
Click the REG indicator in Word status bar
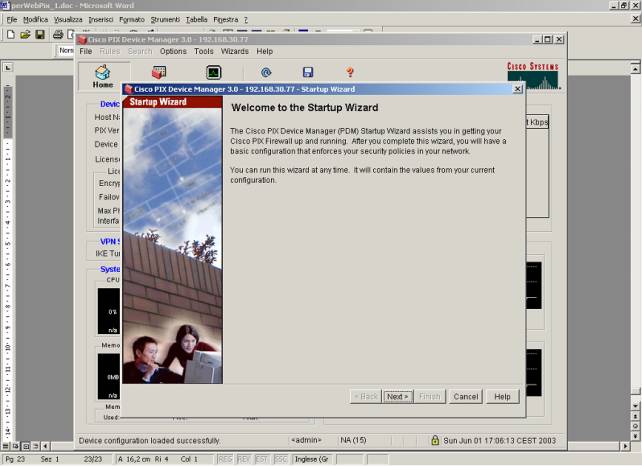tap(225, 459)
